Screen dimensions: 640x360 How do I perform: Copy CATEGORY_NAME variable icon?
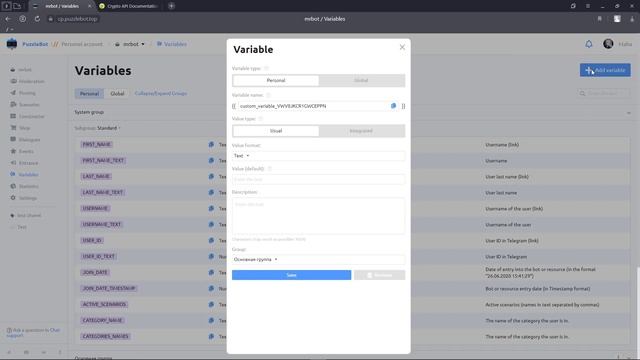pyautogui.click(x=211, y=320)
